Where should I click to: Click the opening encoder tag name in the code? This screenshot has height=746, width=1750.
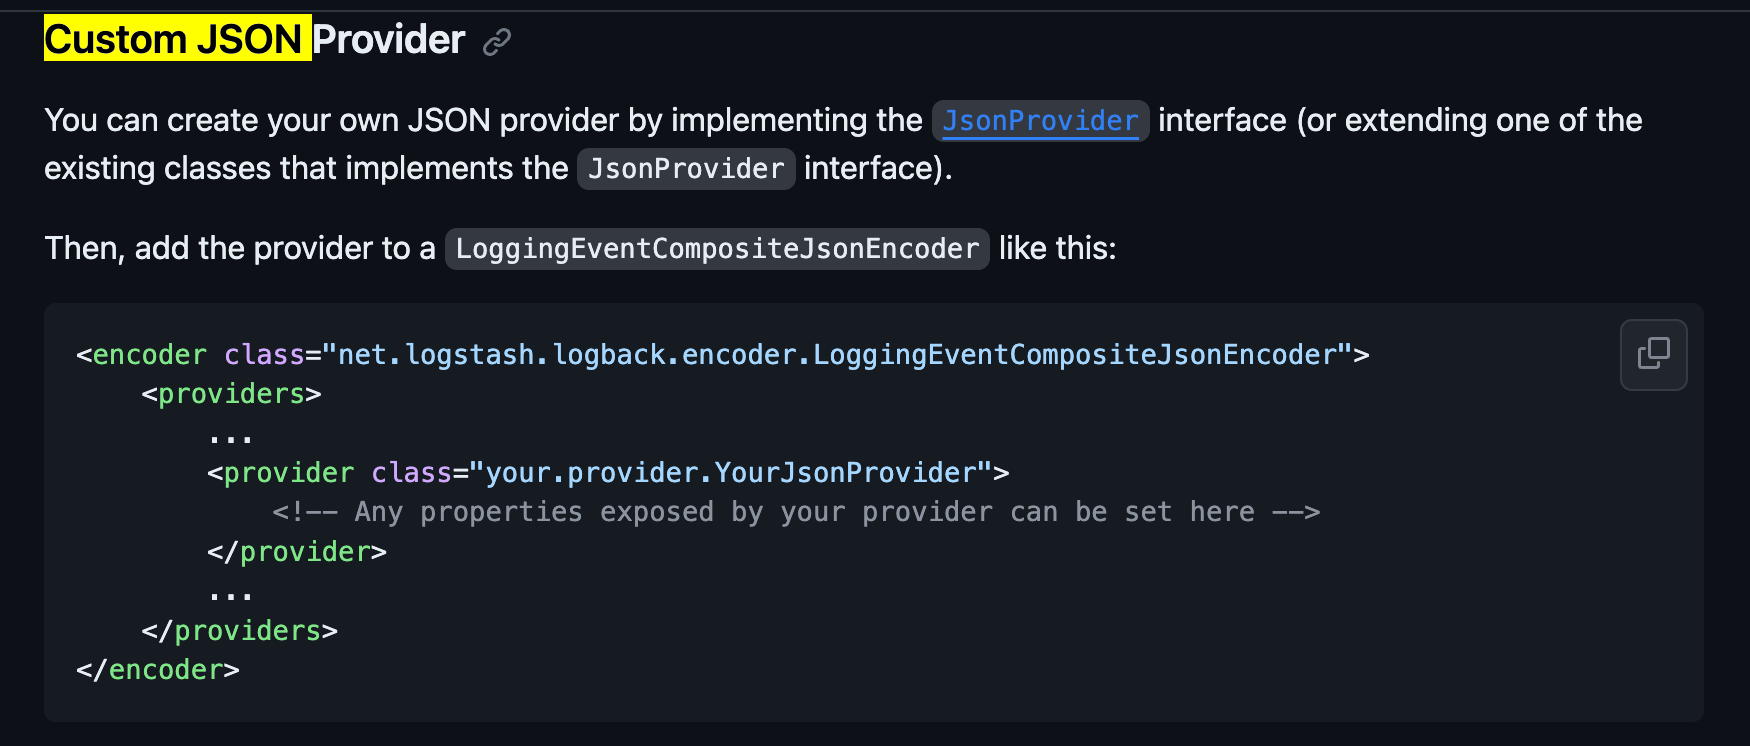[149, 355]
